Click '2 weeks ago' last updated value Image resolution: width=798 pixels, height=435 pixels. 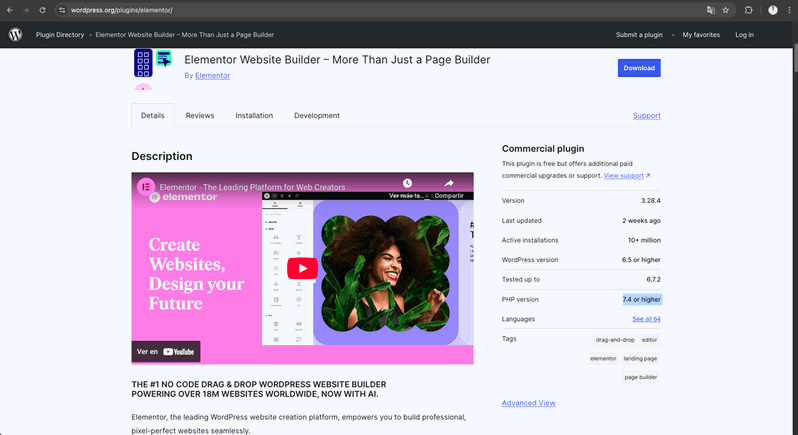click(x=641, y=221)
